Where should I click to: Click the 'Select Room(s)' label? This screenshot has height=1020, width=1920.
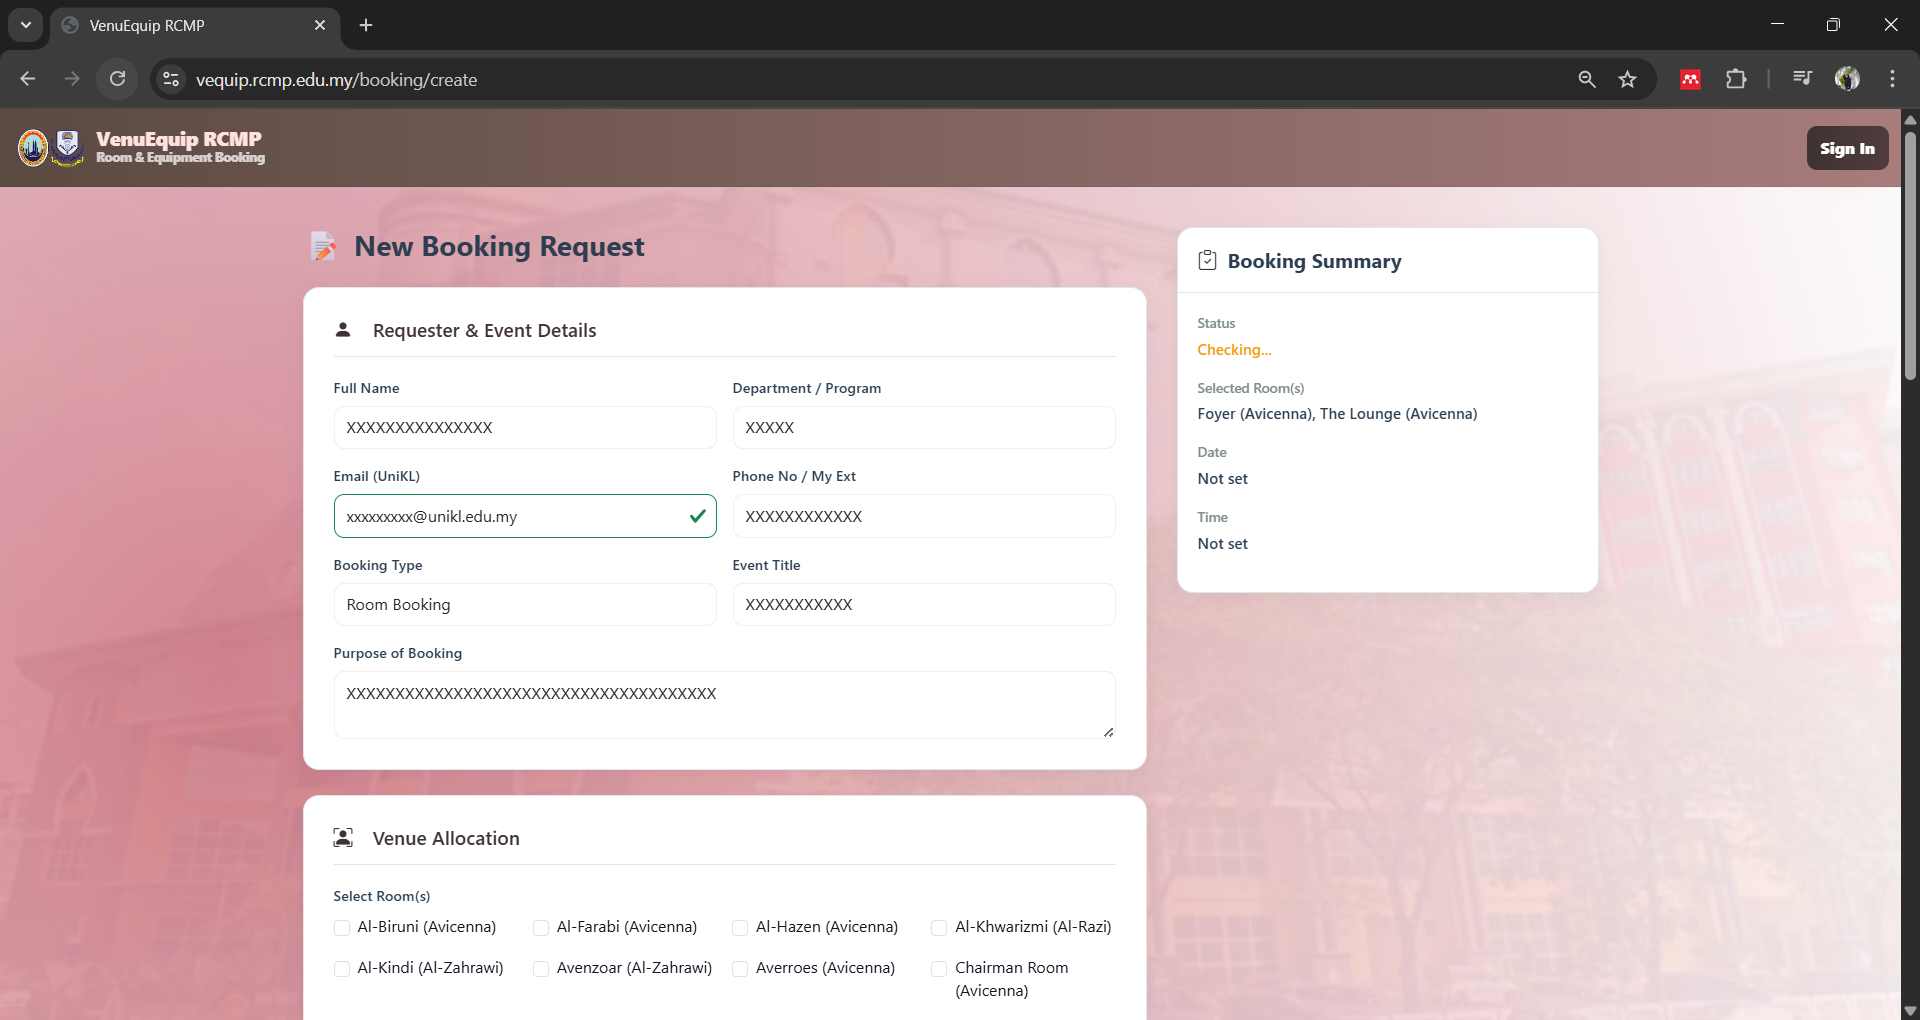coord(382,896)
